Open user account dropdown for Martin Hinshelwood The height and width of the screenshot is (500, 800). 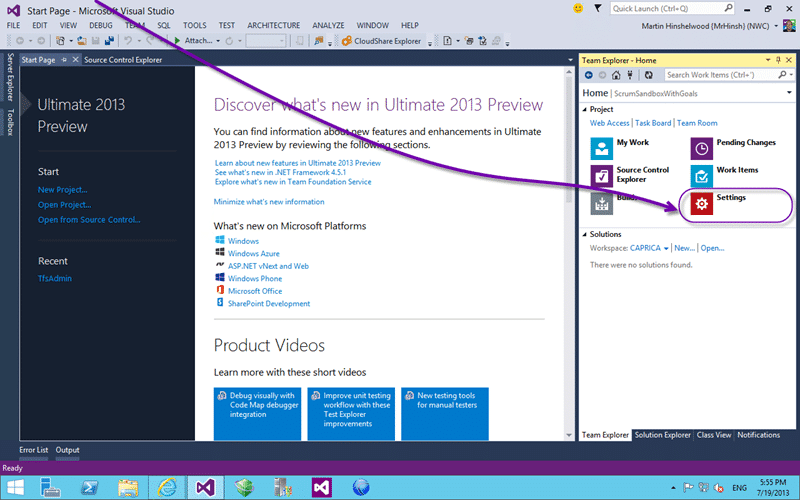tap(777, 26)
